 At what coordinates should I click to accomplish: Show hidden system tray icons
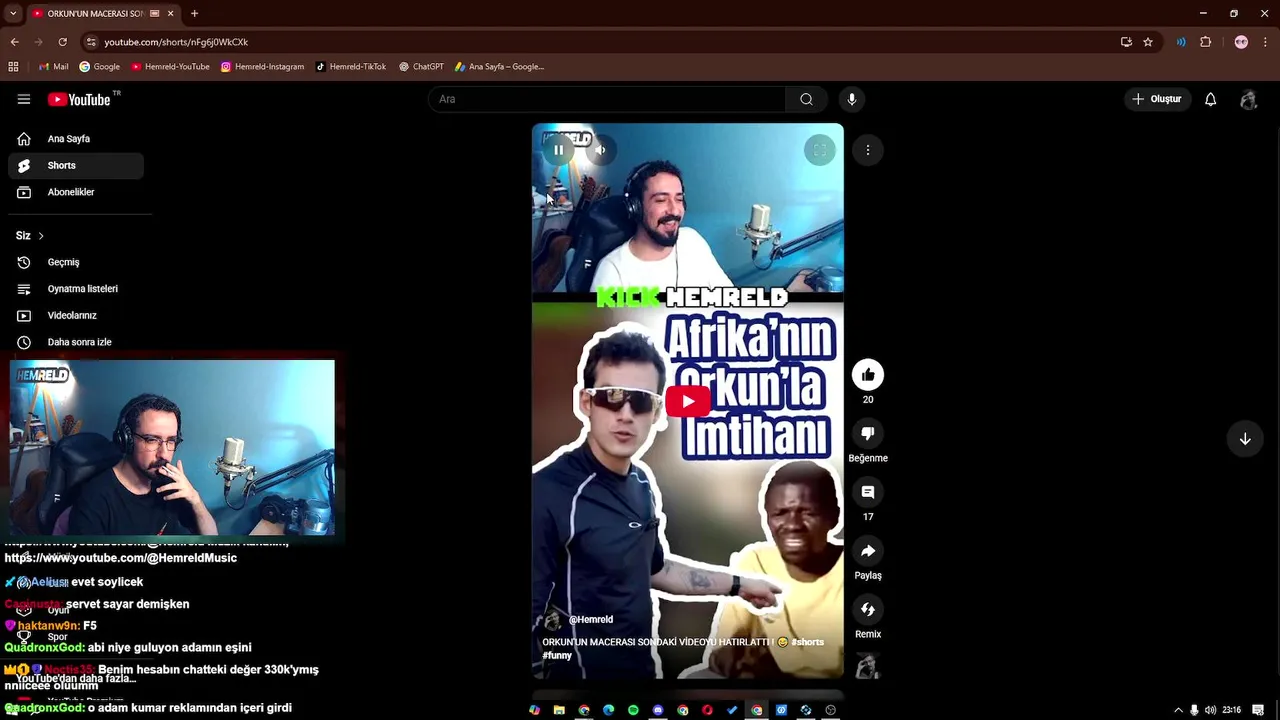pos(1178,710)
